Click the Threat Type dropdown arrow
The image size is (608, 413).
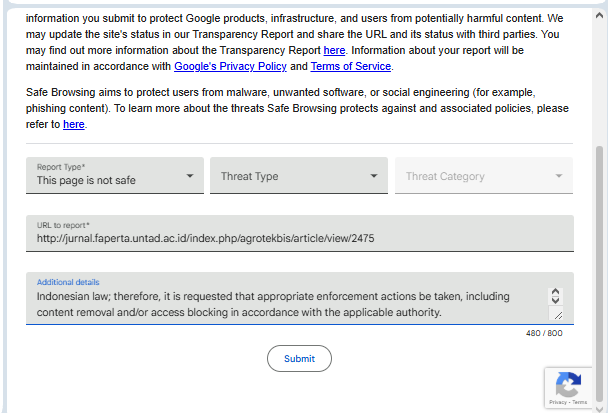pyautogui.click(x=374, y=177)
